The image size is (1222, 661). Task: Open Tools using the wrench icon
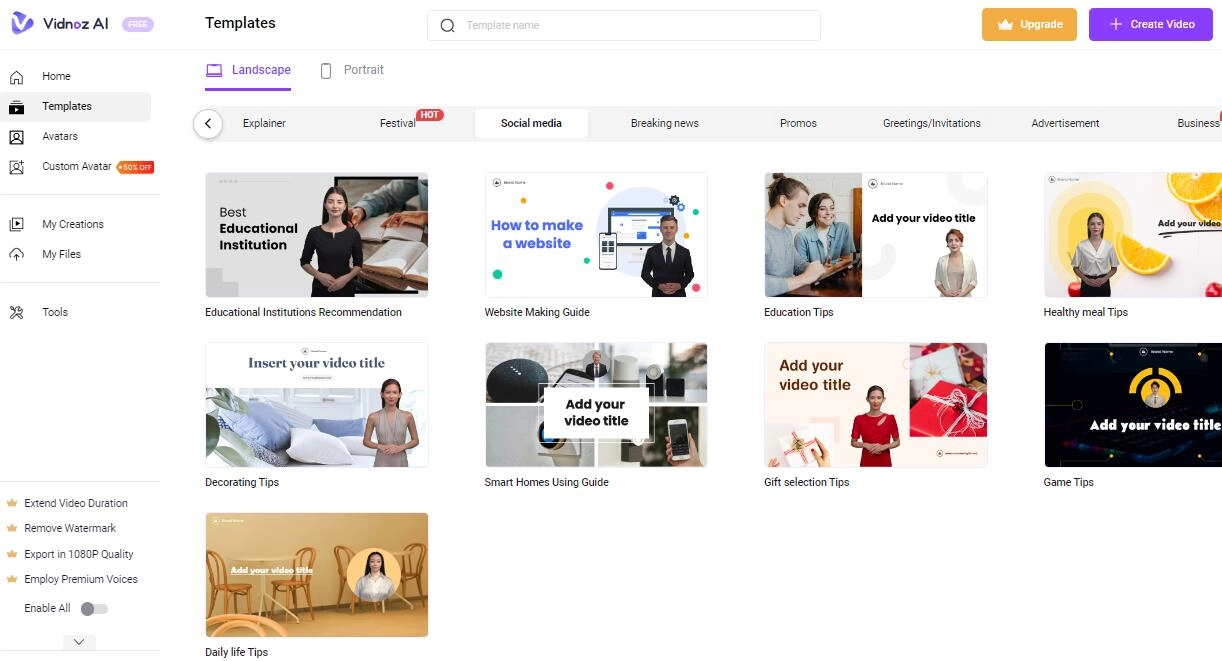[16, 313]
